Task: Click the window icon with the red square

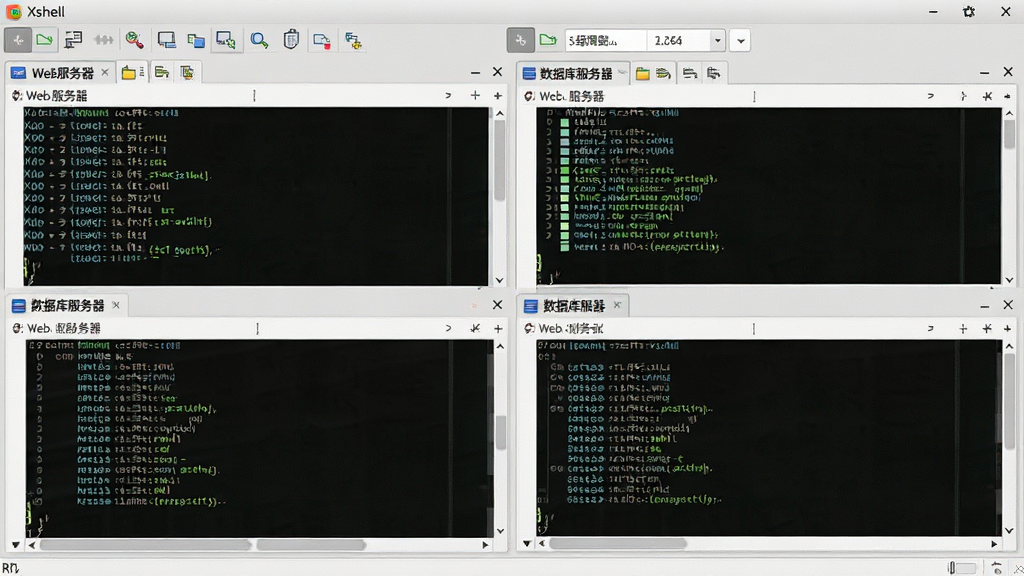Action: (321, 41)
